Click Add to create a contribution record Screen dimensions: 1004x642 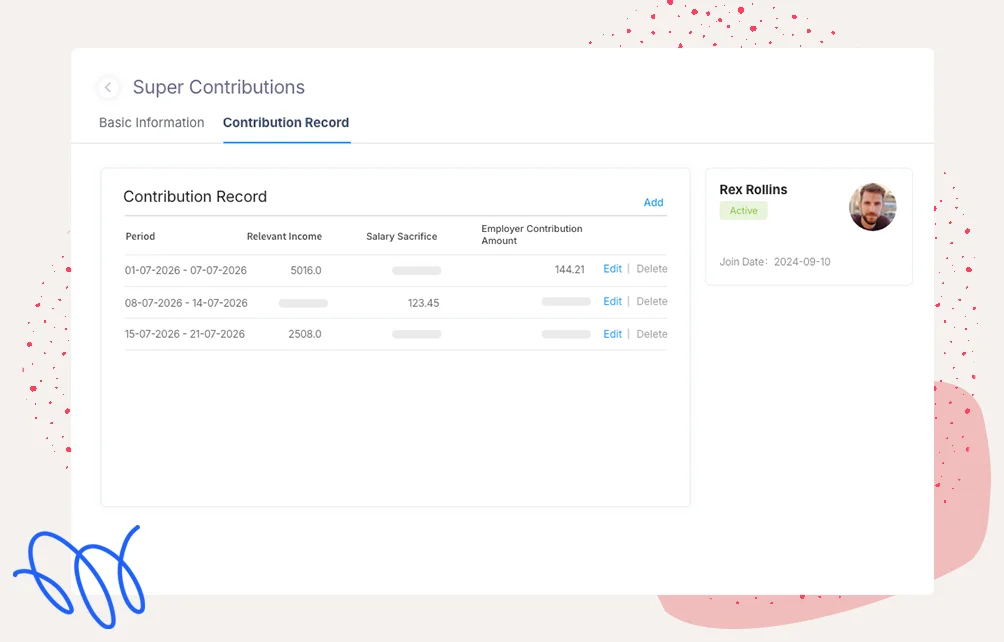coord(653,202)
